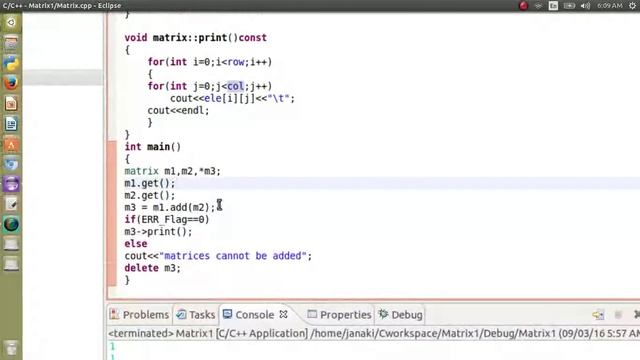The image size is (640, 360).
Task: Click the 'cout<<ele[i][j]<<"\t";' line
Action: point(232,98)
